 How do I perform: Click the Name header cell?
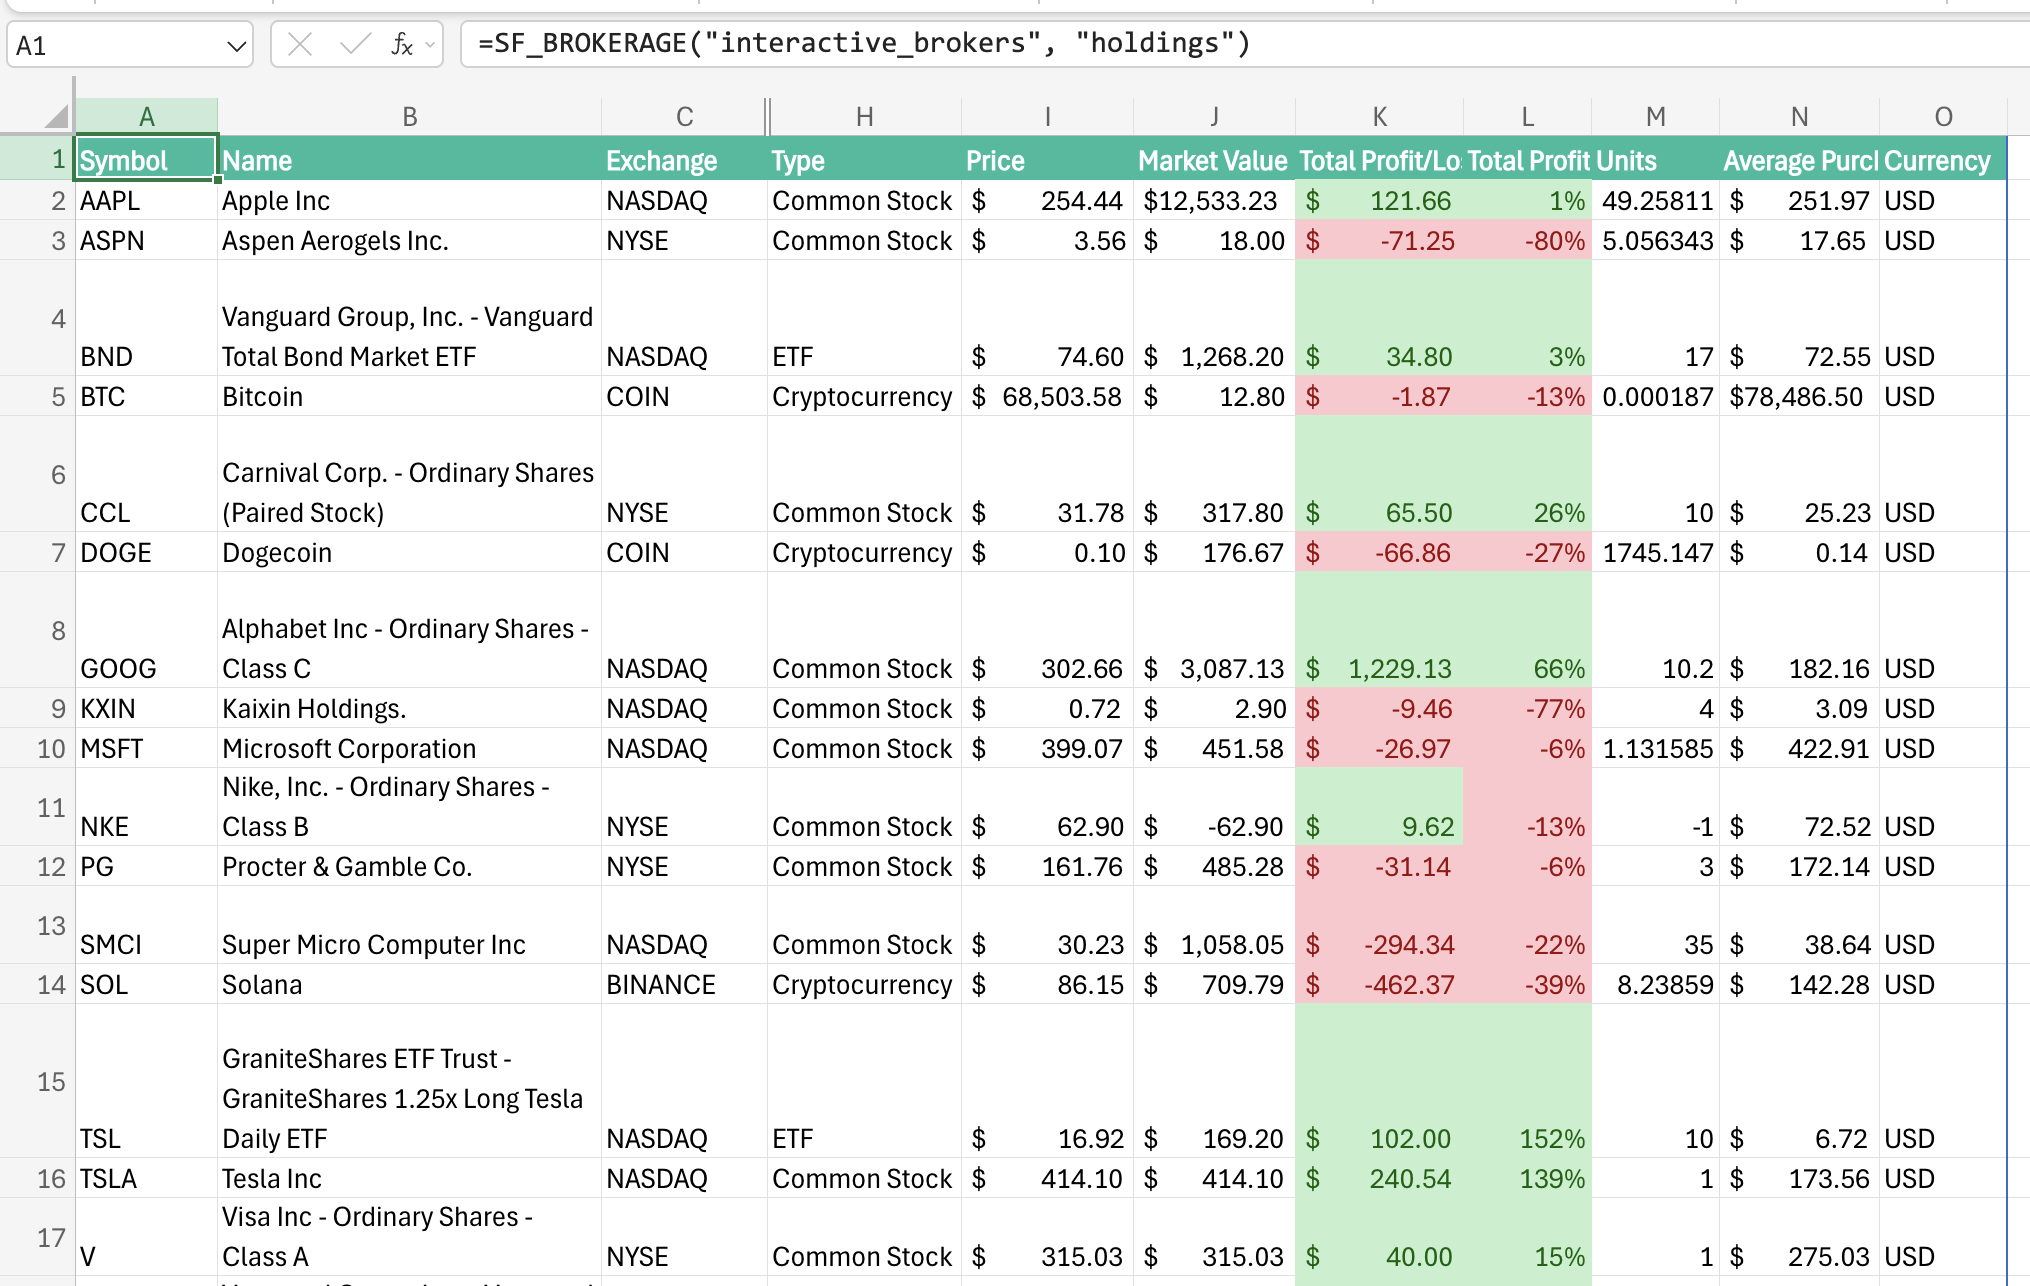coord(410,160)
